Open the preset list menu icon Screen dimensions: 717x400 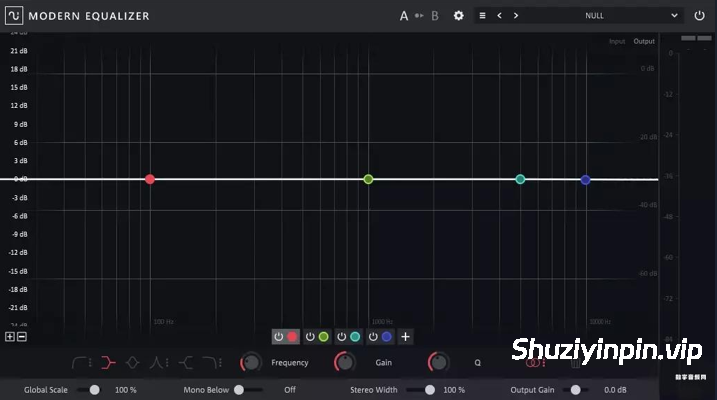pyautogui.click(x=482, y=16)
